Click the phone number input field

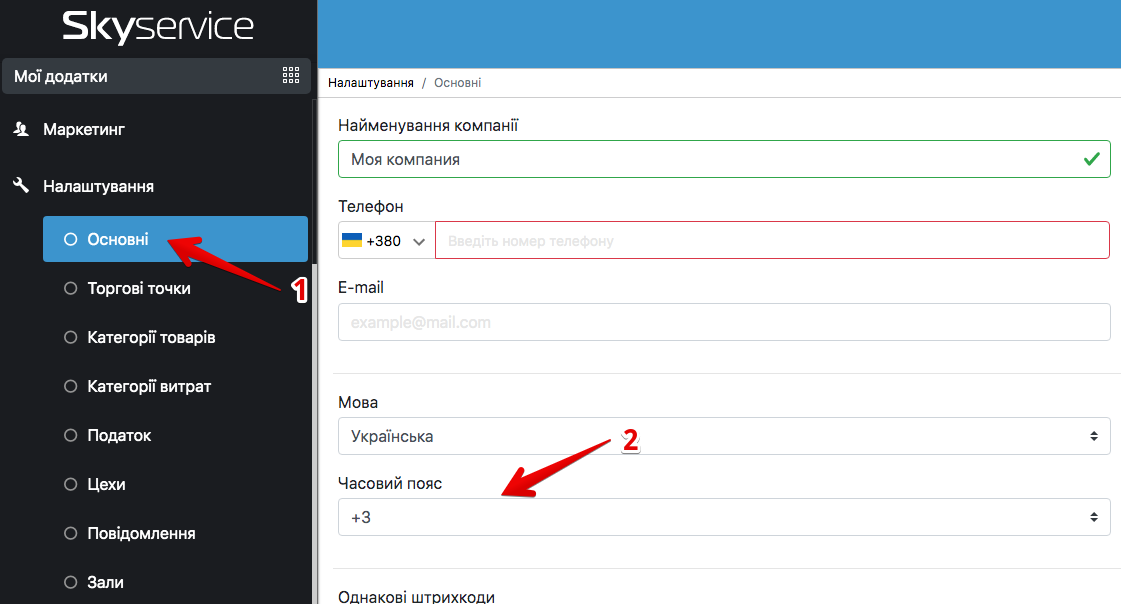pyautogui.click(x=771, y=241)
